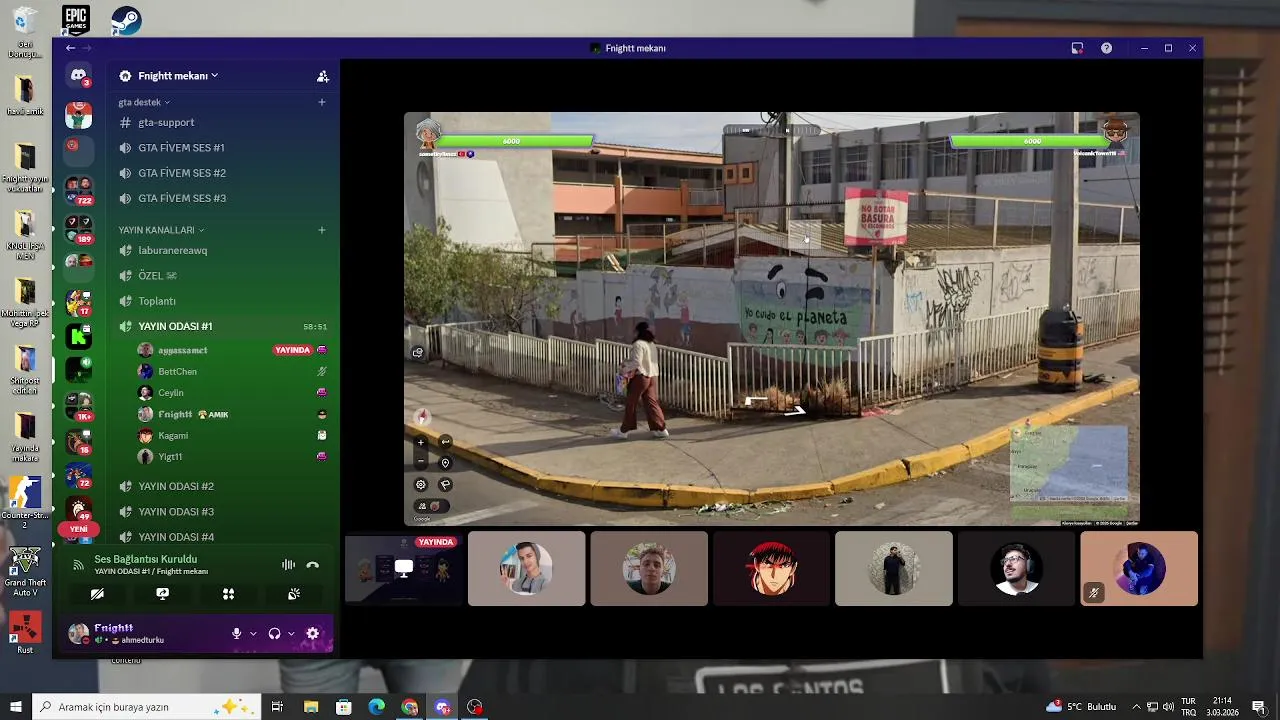Add a channel to the YAYIN KANALLARI category
Screen dimensions: 1280x720
pyautogui.click(x=322, y=230)
